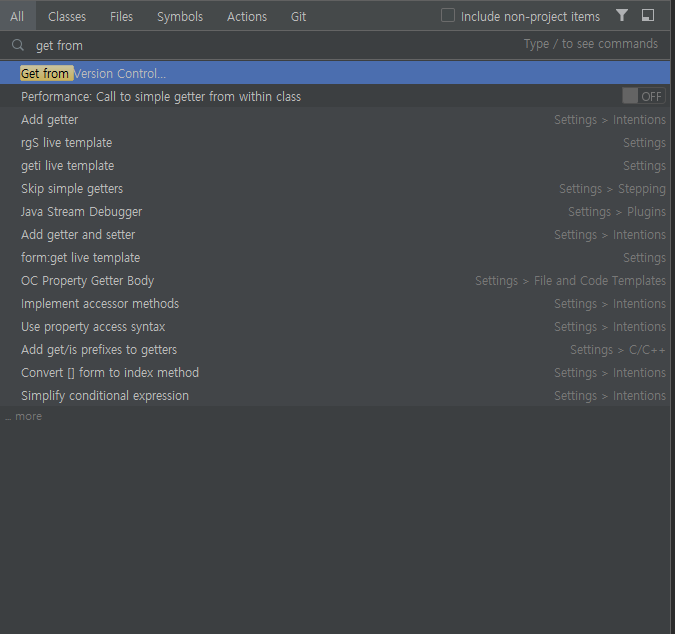Select 'geti live template' result
Screen dimensions: 675x634
335,165
